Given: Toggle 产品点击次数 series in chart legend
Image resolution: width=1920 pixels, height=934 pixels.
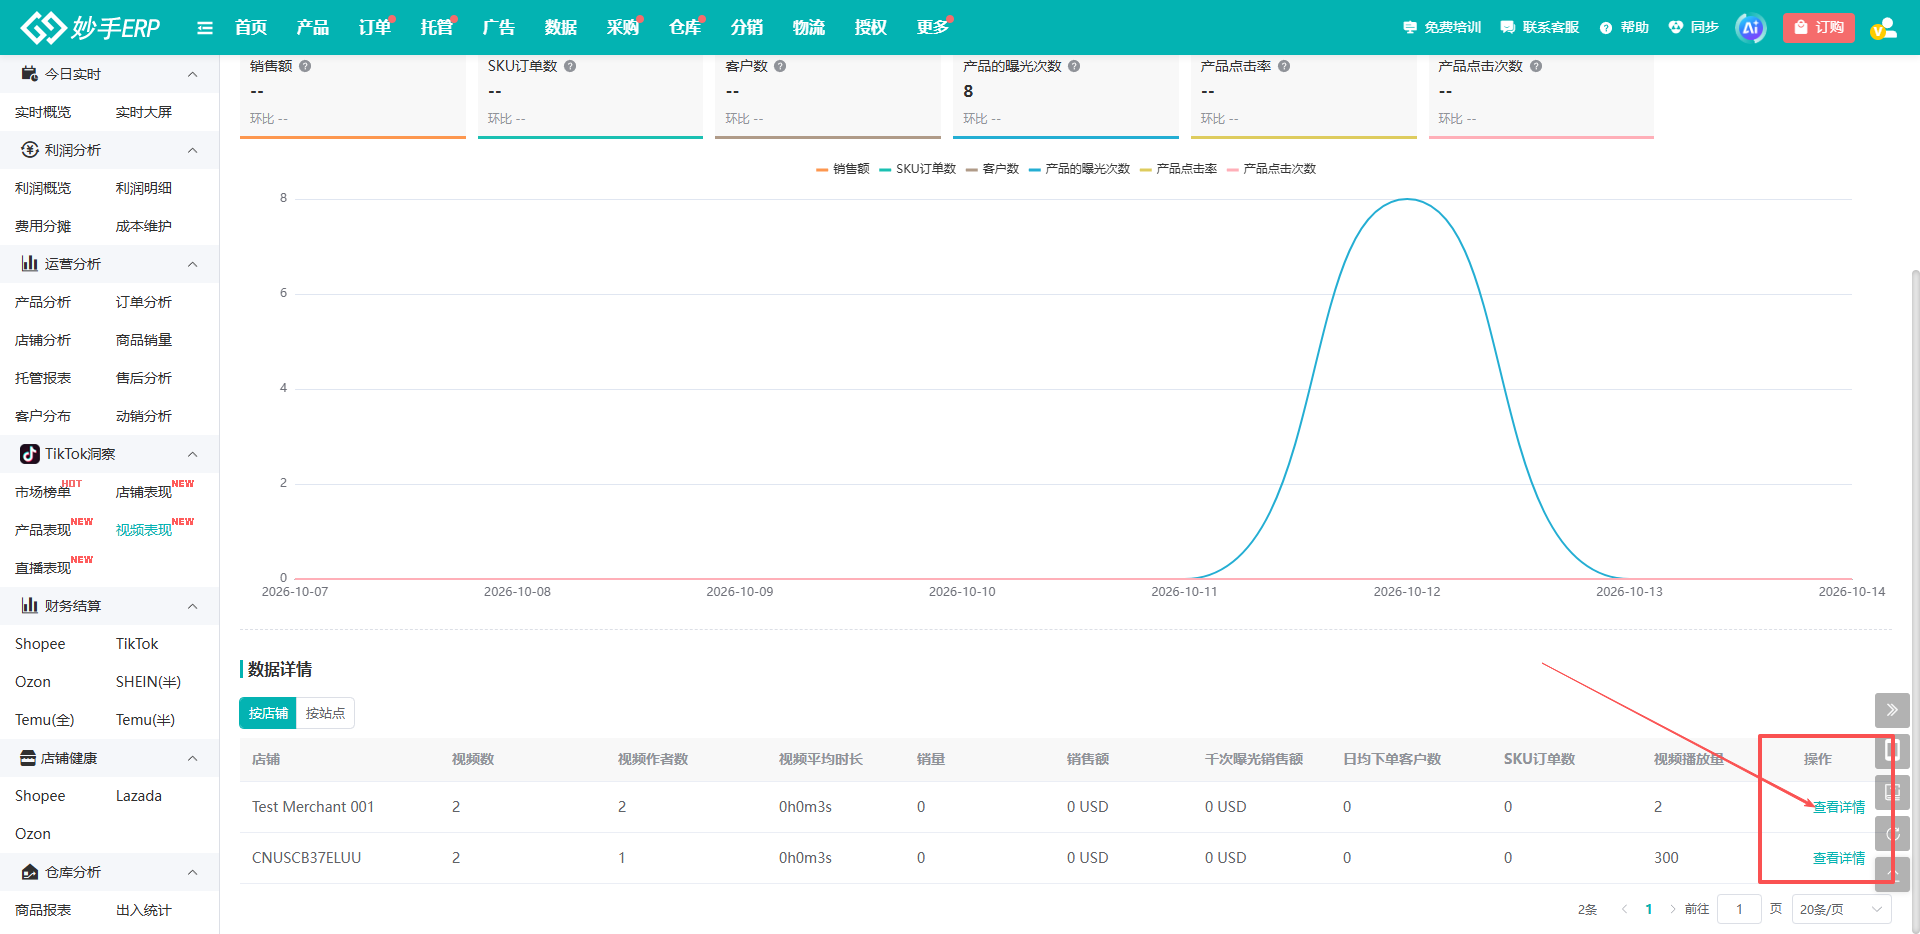Looking at the screenshot, I should tap(1271, 169).
